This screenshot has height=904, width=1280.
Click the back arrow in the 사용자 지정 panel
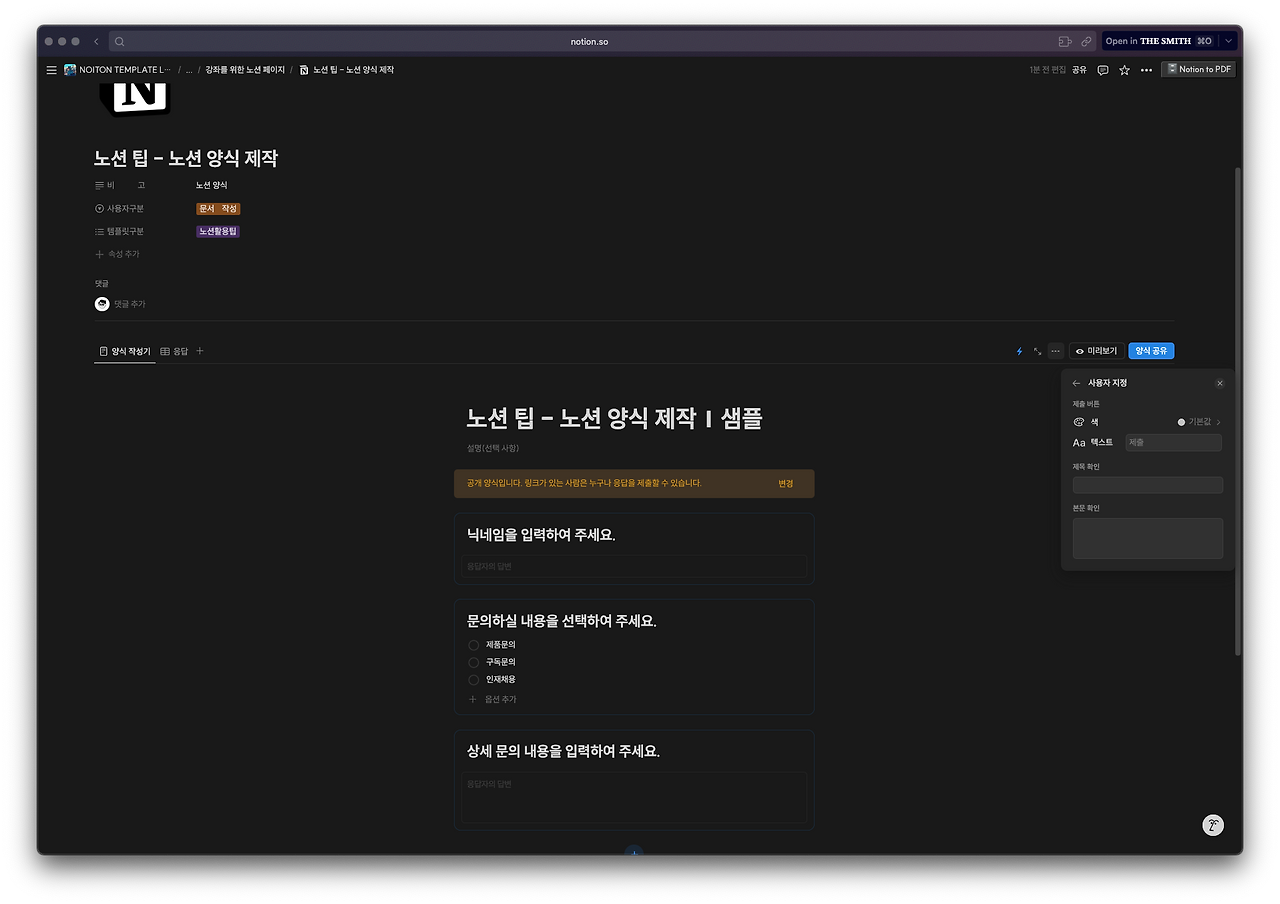(x=1075, y=383)
